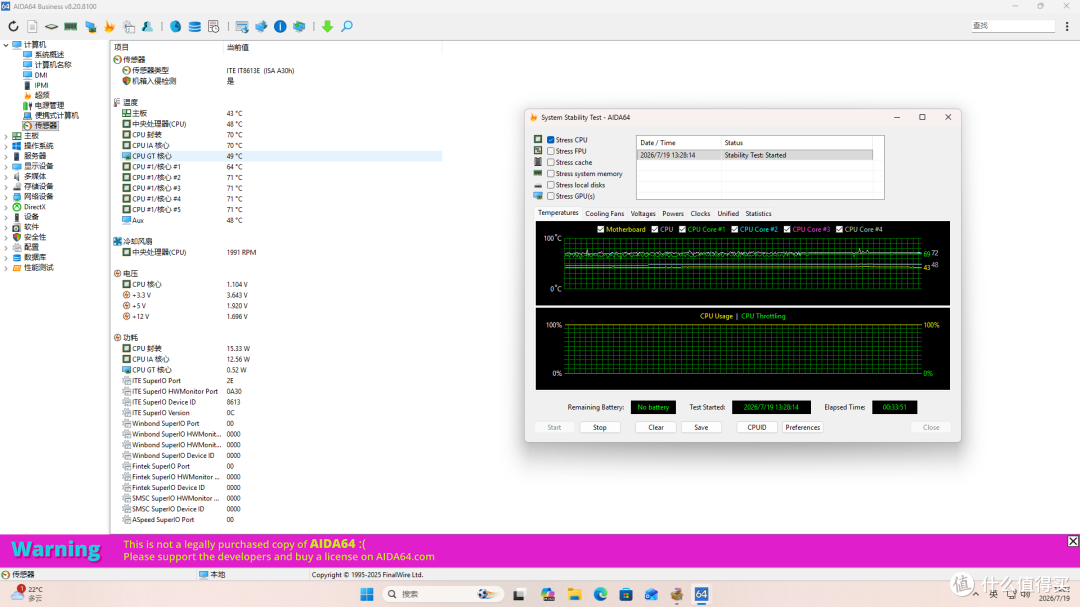Click the blue database stack toolbar icon
The image size is (1080, 607).
coord(195,26)
